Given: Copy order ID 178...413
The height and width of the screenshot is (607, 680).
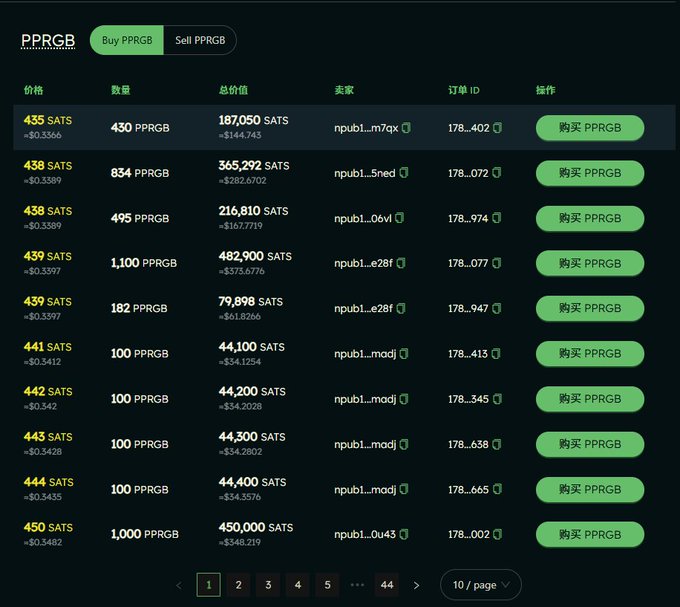Looking at the screenshot, I should (497, 354).
